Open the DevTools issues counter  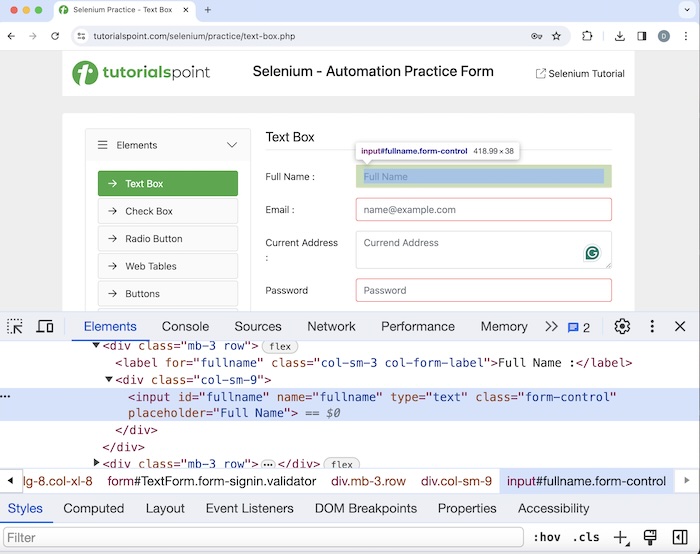579,327
